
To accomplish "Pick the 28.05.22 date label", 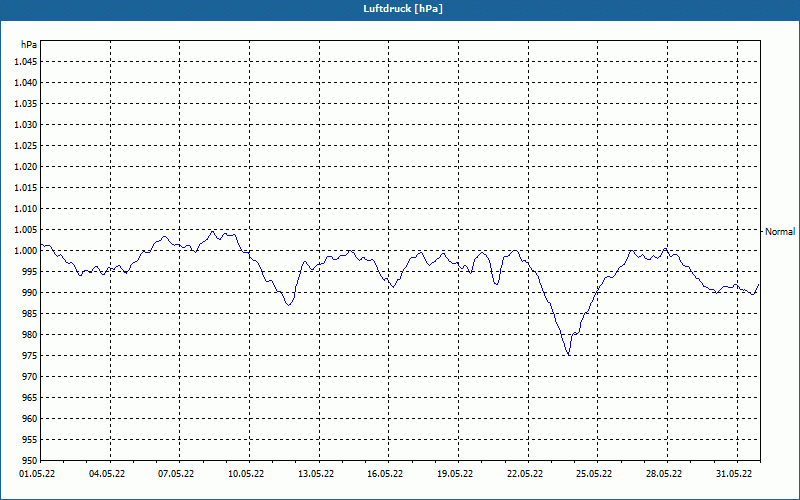I will point(664,473).
